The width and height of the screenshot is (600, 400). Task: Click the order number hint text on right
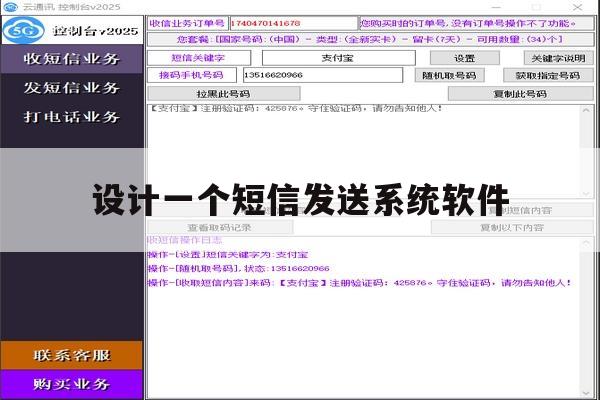click(468, 23)
